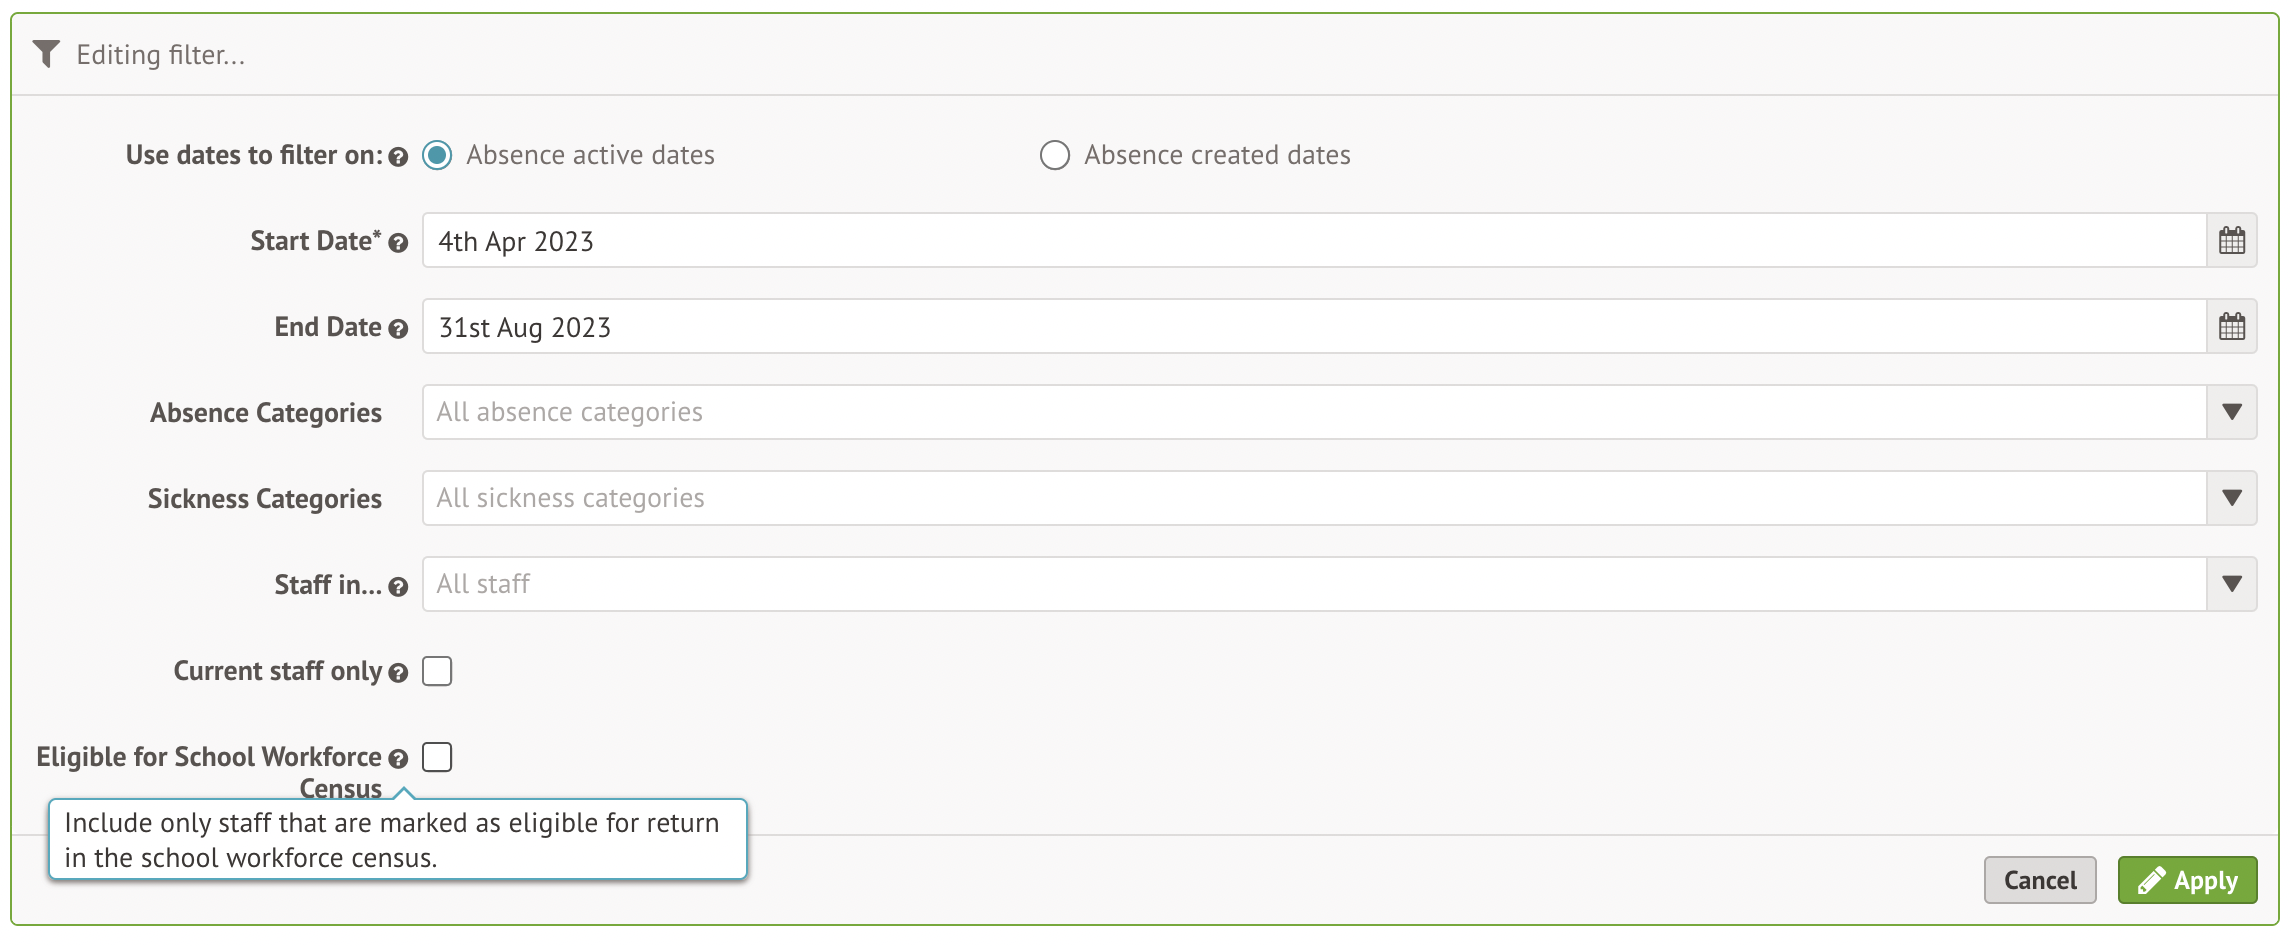Viewport: 2290px width, 946px height.
Task: Click help icon next to Staff in
Action: coord(398,587)
